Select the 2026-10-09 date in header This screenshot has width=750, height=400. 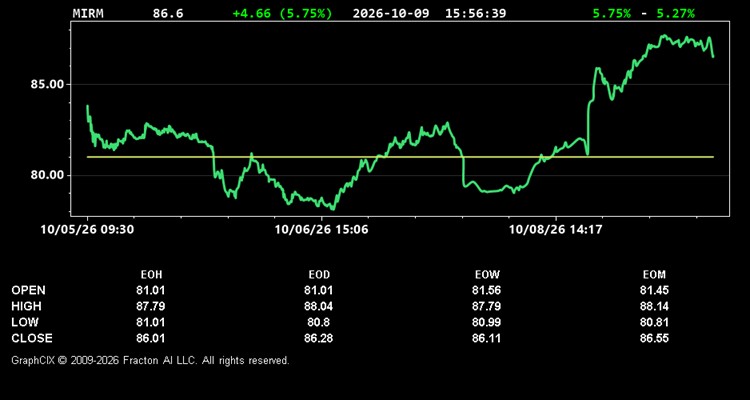coord(393,13)
